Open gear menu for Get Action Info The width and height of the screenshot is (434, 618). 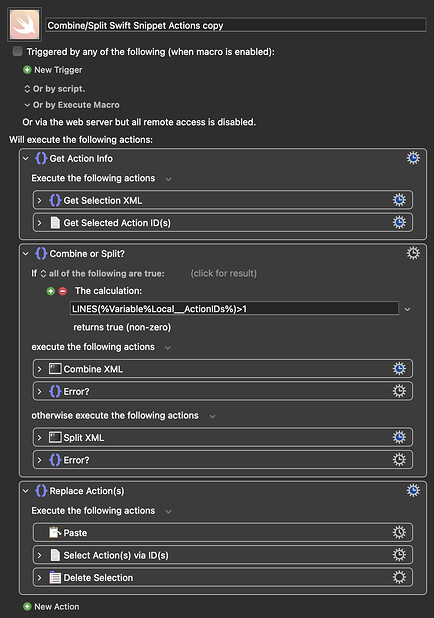tap(413, 158)
